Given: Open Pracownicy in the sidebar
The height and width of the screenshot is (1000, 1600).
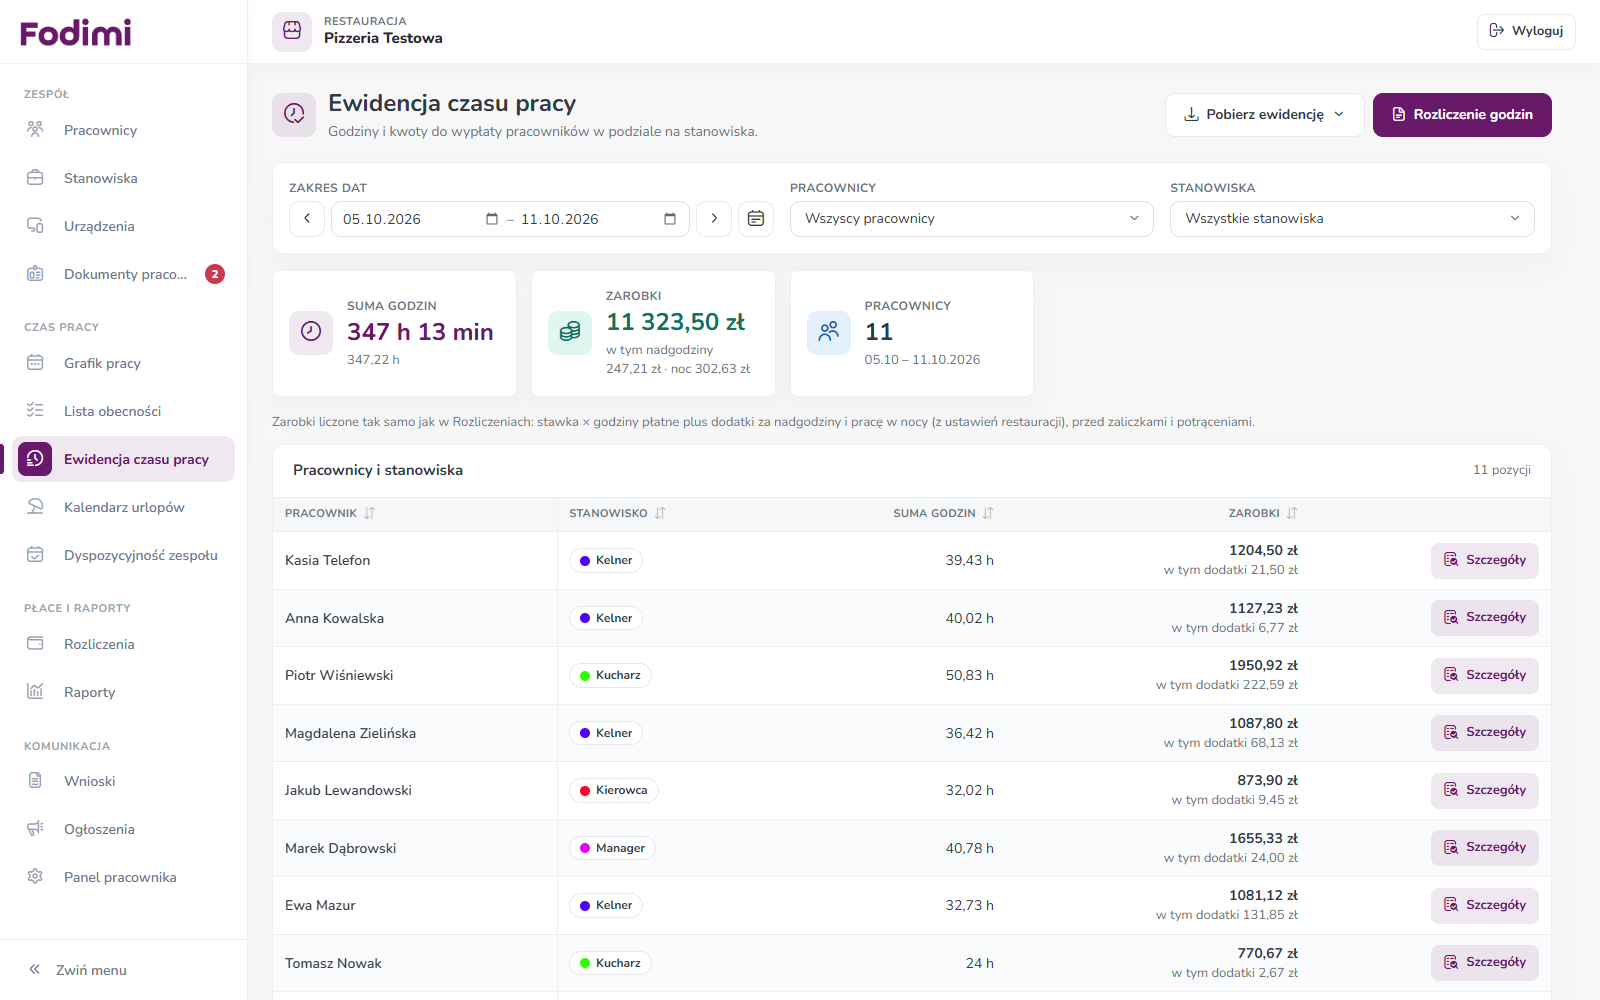Looking at the screenshot, I should coord(124,130).
